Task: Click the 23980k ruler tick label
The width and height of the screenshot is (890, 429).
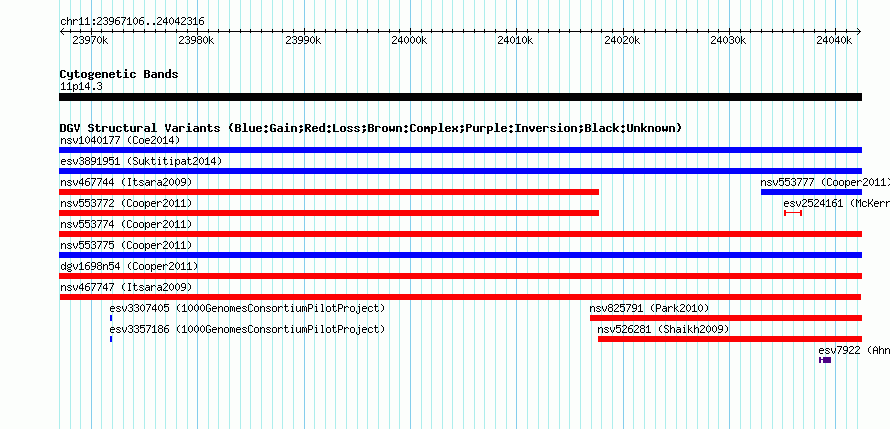Action: [x=196, y=40]
